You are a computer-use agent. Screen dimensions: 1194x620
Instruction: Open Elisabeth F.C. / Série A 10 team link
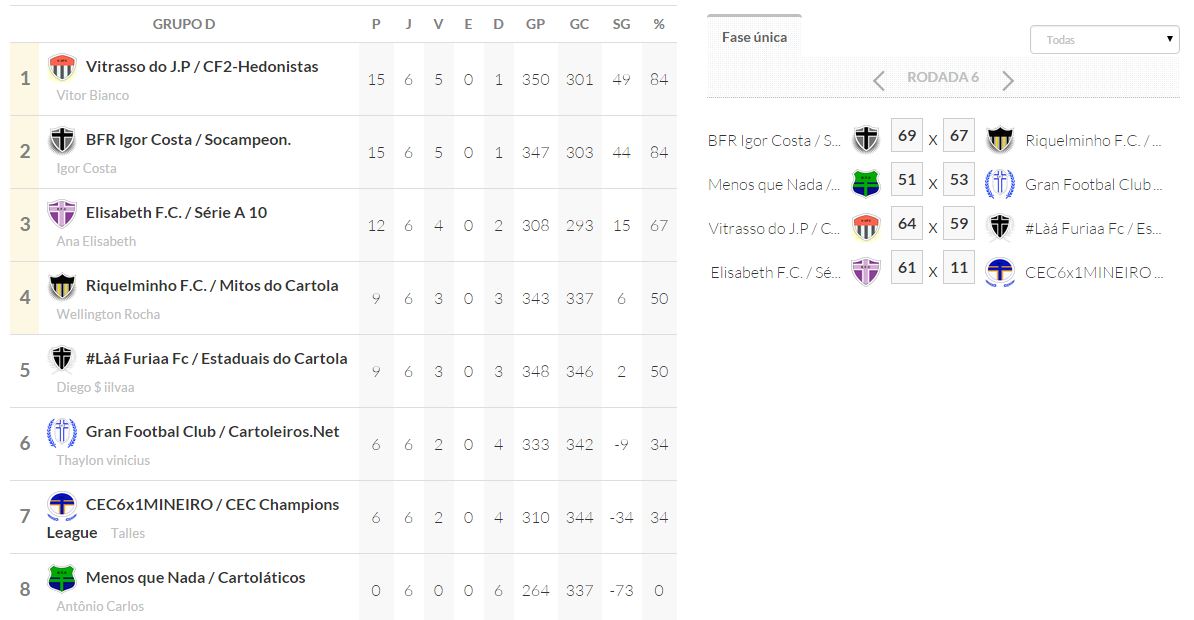176,213
